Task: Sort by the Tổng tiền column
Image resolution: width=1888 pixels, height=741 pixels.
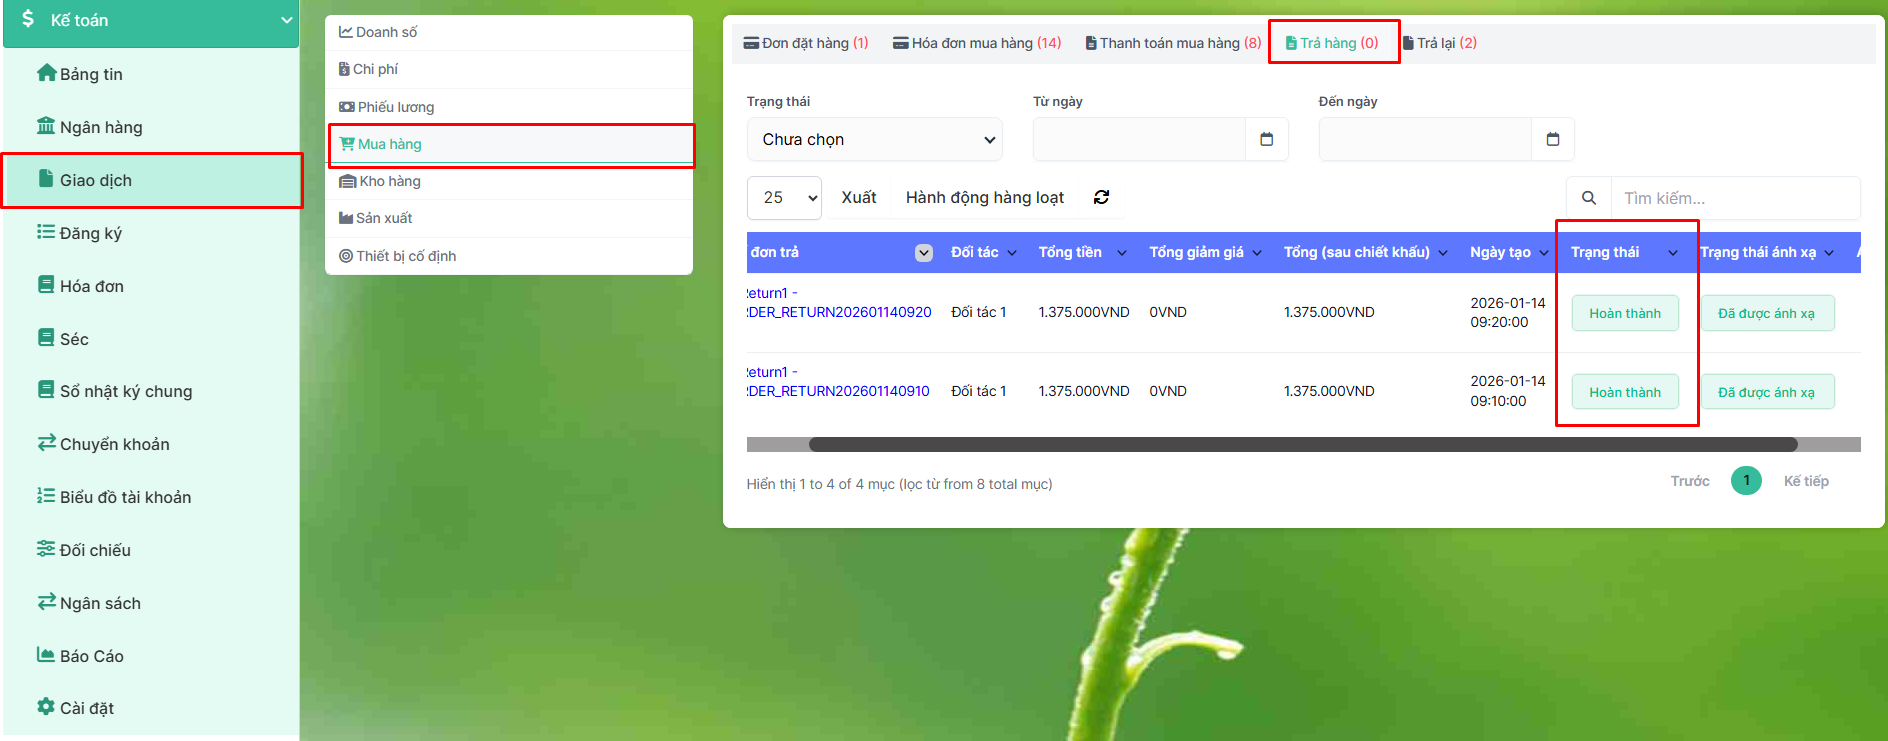Action: coord(1070,252)
